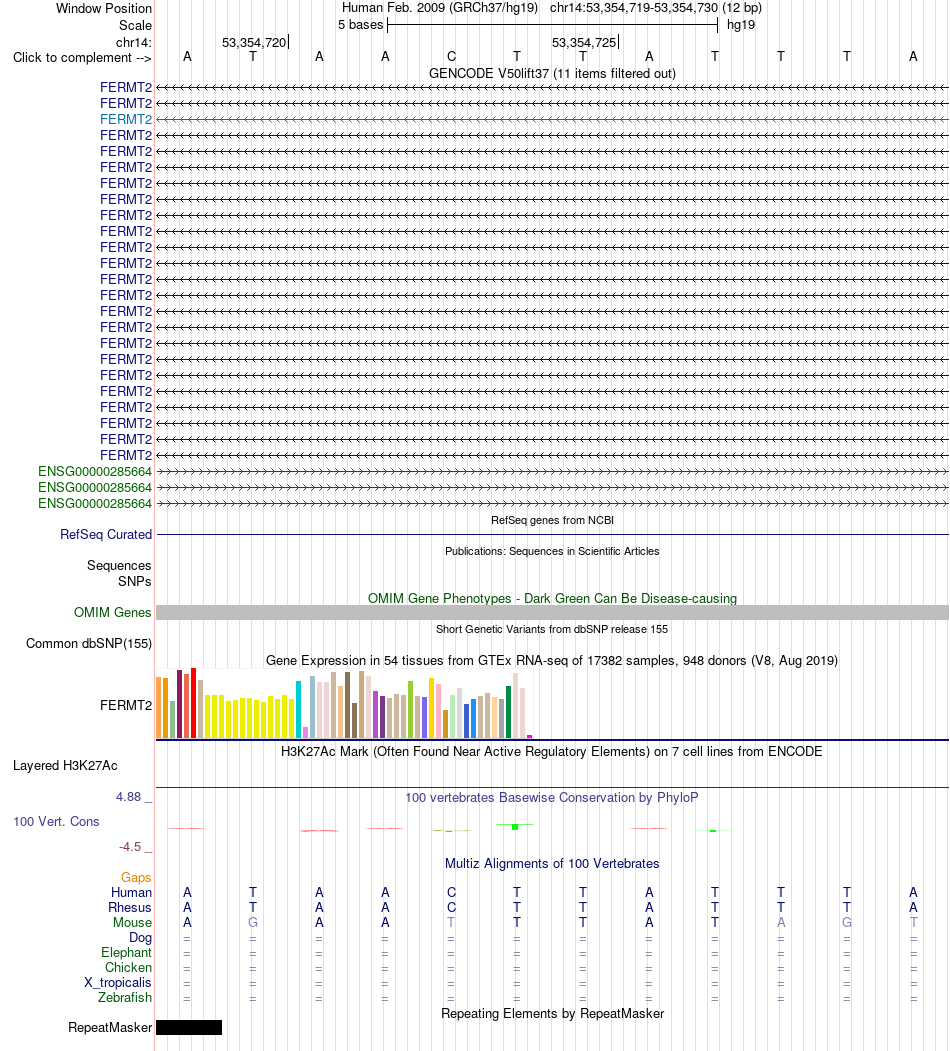Select the OMIM Genes track label
The image size is (950, 1051).
(113, 612)
